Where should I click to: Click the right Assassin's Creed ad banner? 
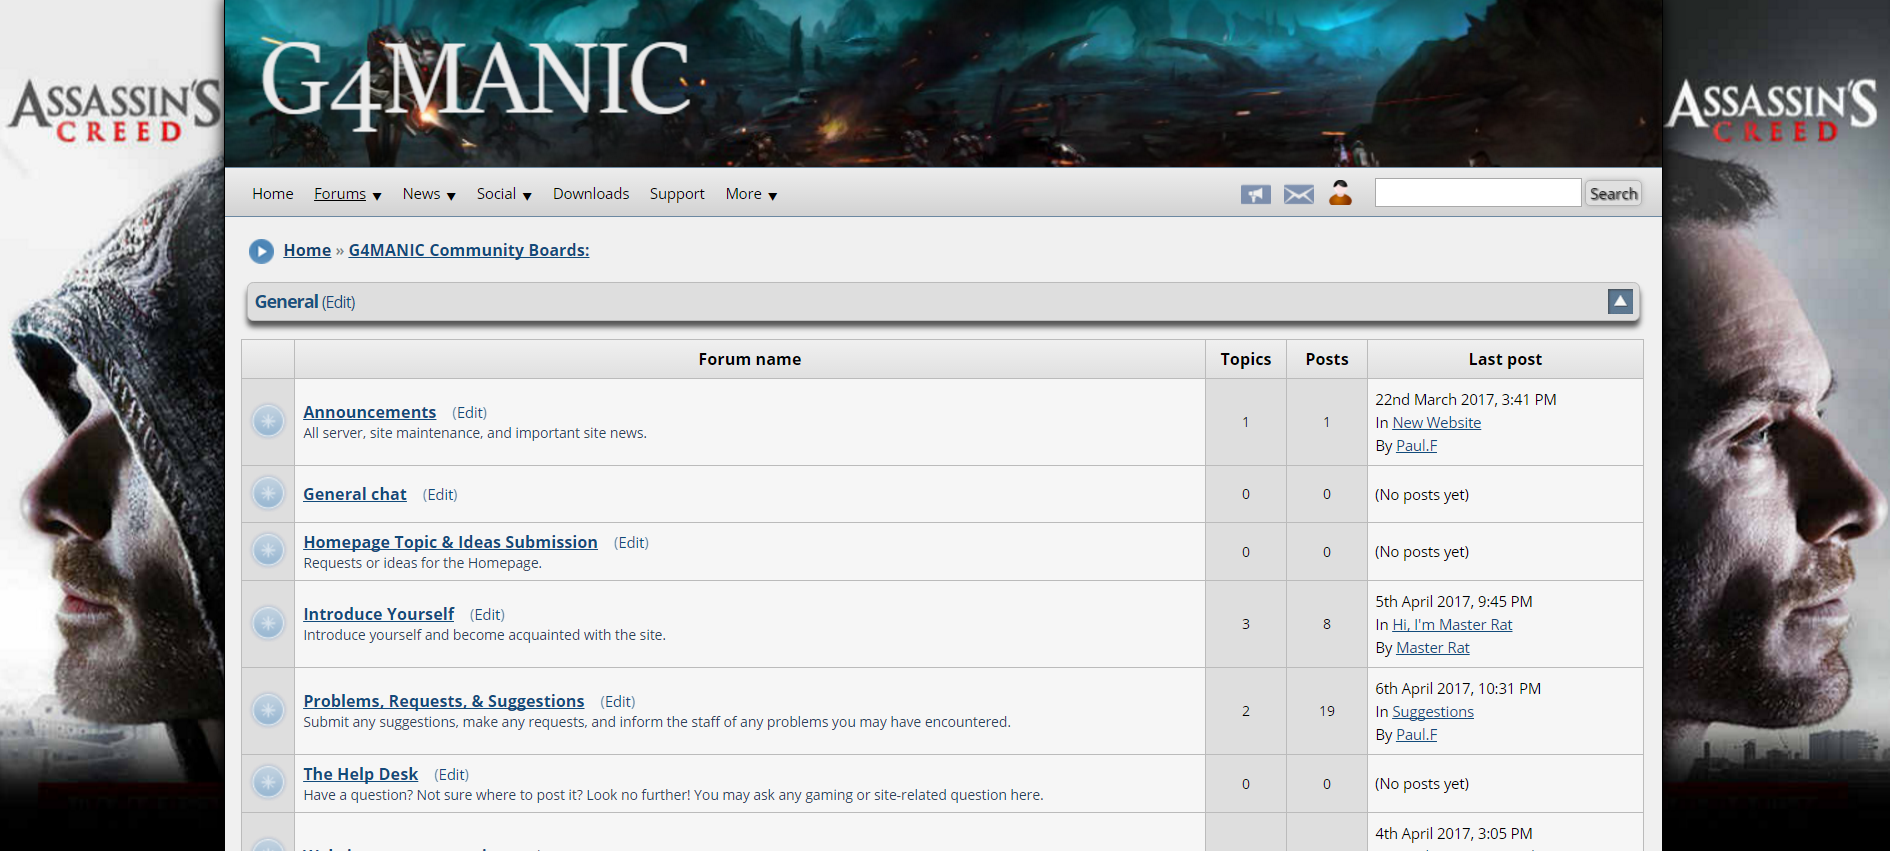[x=1776, y=425]
